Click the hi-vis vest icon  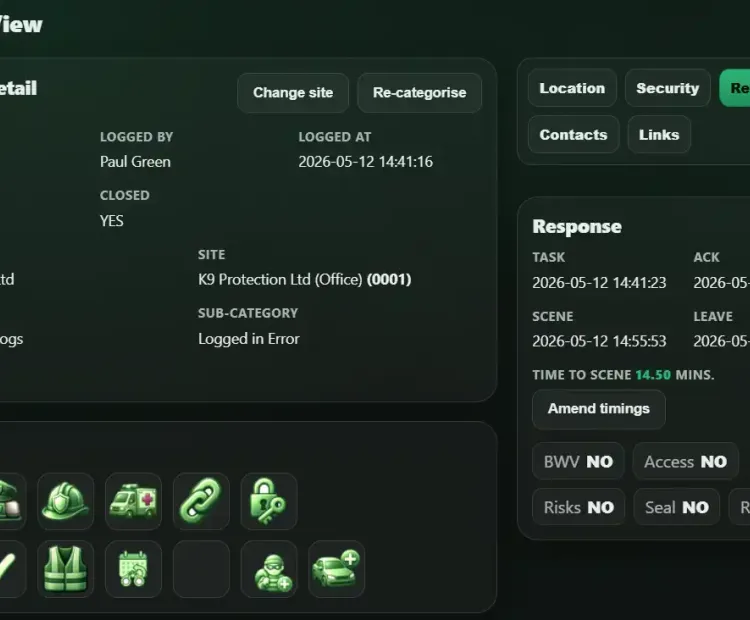click(66, 569)
